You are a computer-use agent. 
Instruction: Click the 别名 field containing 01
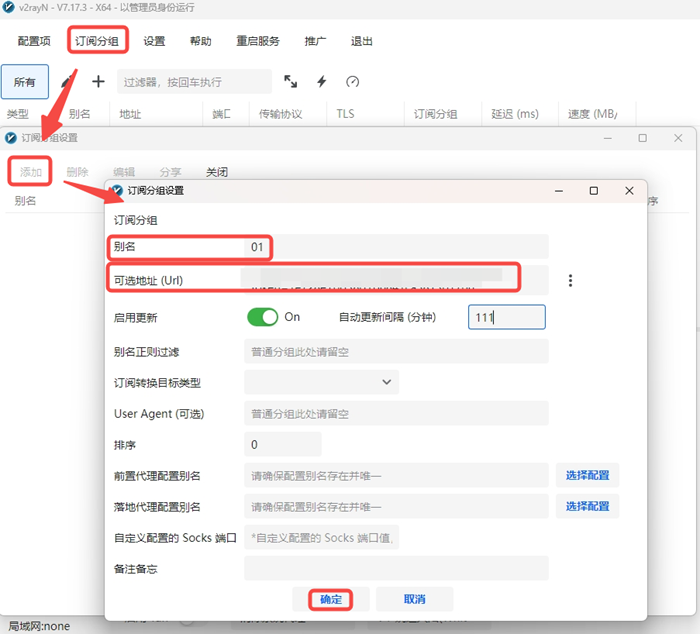click(396, 246)
